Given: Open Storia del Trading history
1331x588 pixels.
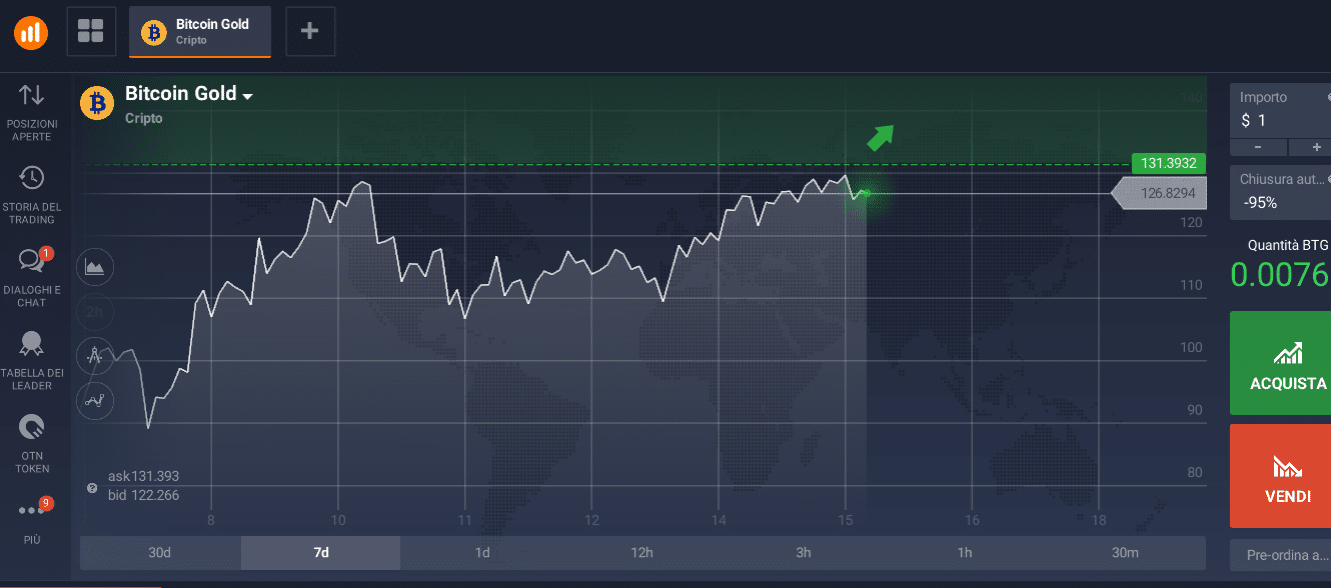Looking at the screenshot, I should point(32,195).
